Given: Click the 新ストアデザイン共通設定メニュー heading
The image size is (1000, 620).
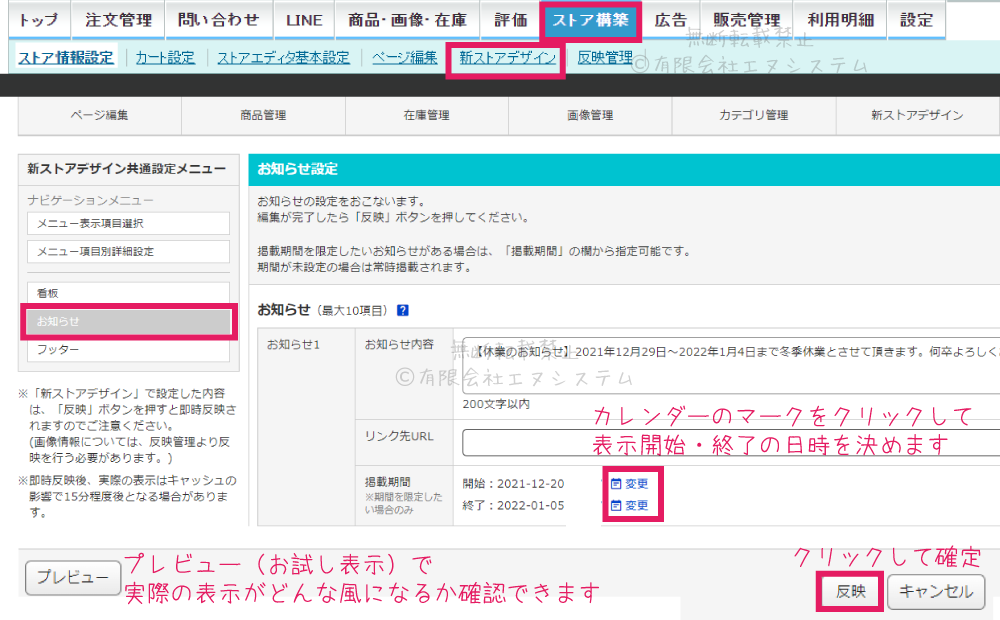Looking at the screenshot, I should point(126,169).
